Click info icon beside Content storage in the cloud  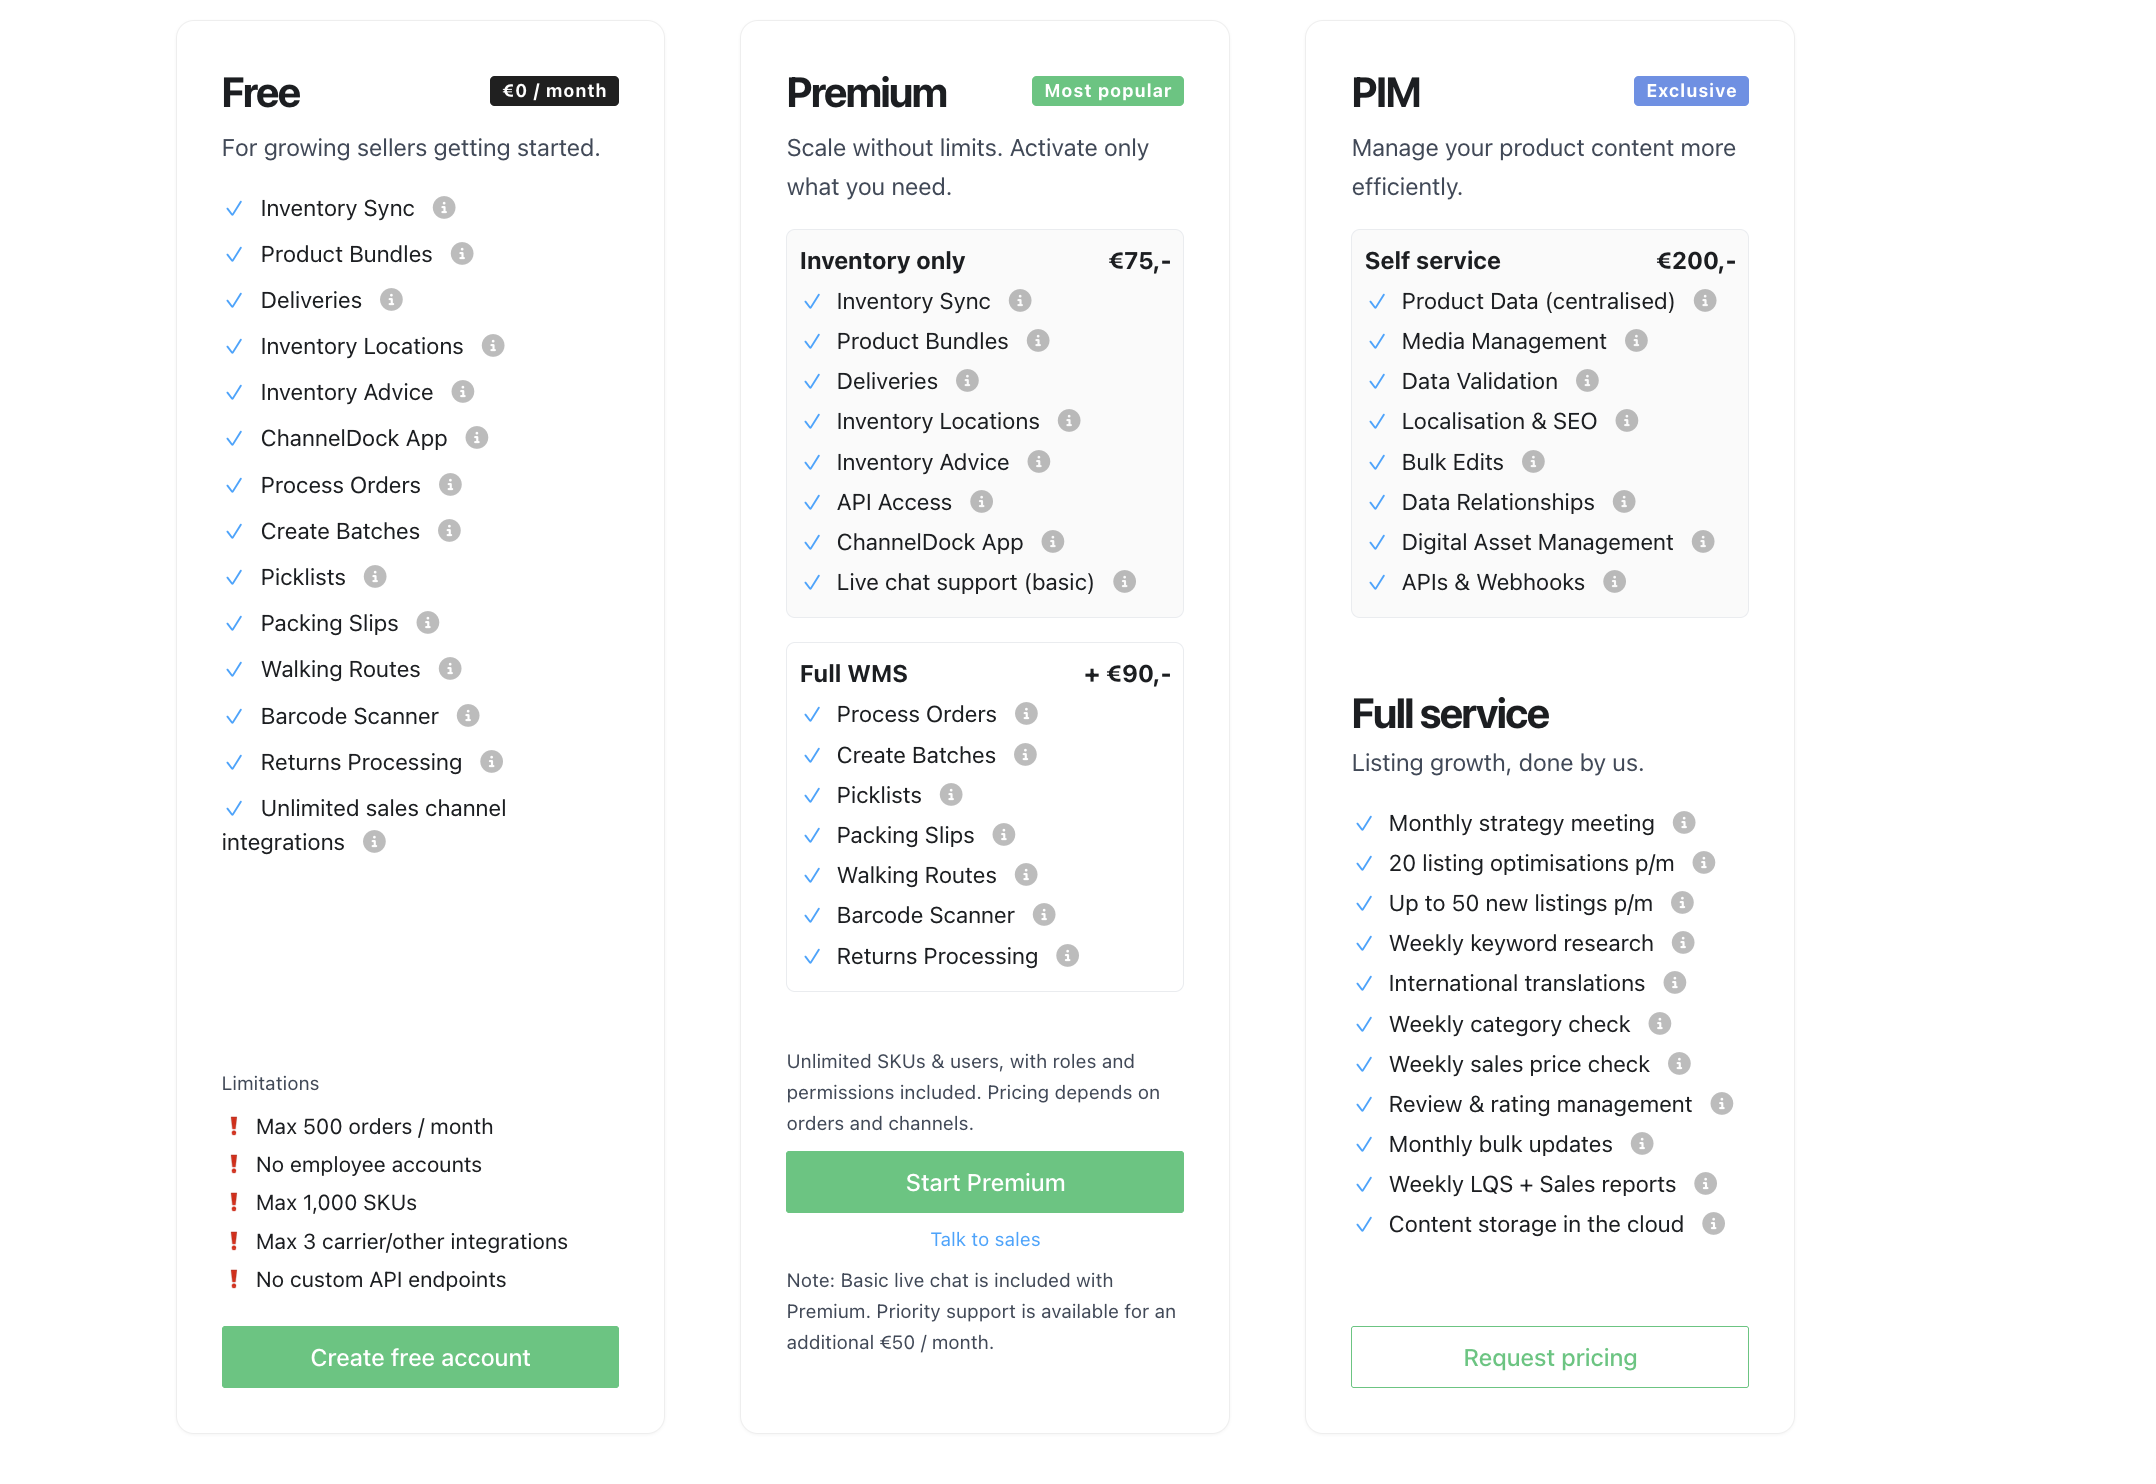coord(1714,1224)
